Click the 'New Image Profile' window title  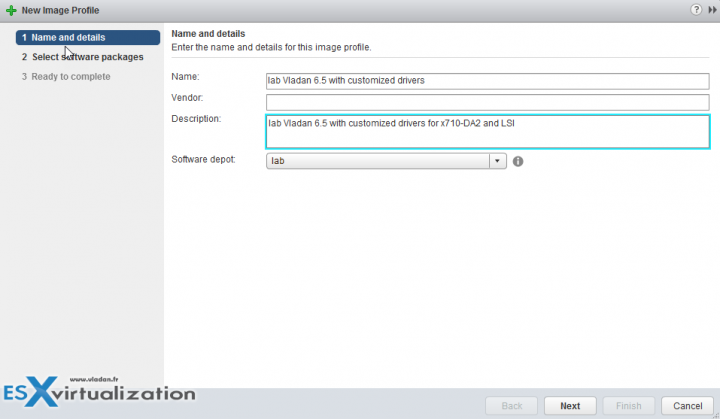[60, 10]
